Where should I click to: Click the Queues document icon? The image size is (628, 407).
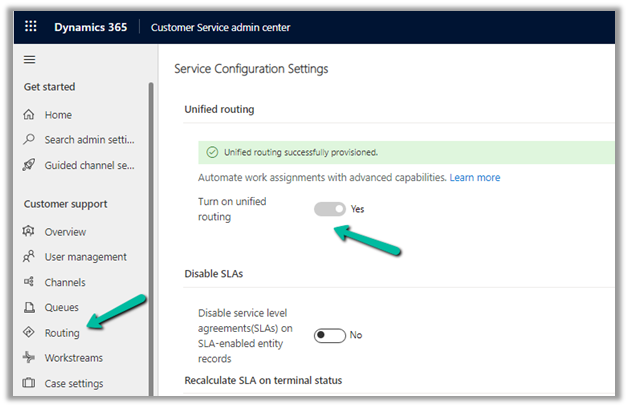(29, 308)
